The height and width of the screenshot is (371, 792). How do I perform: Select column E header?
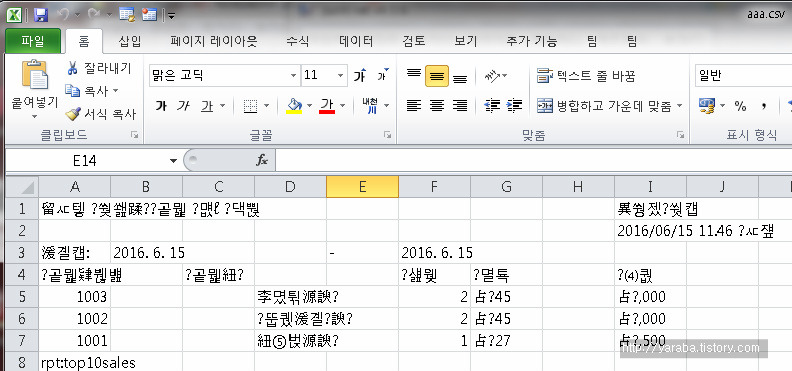pos(362,187)
